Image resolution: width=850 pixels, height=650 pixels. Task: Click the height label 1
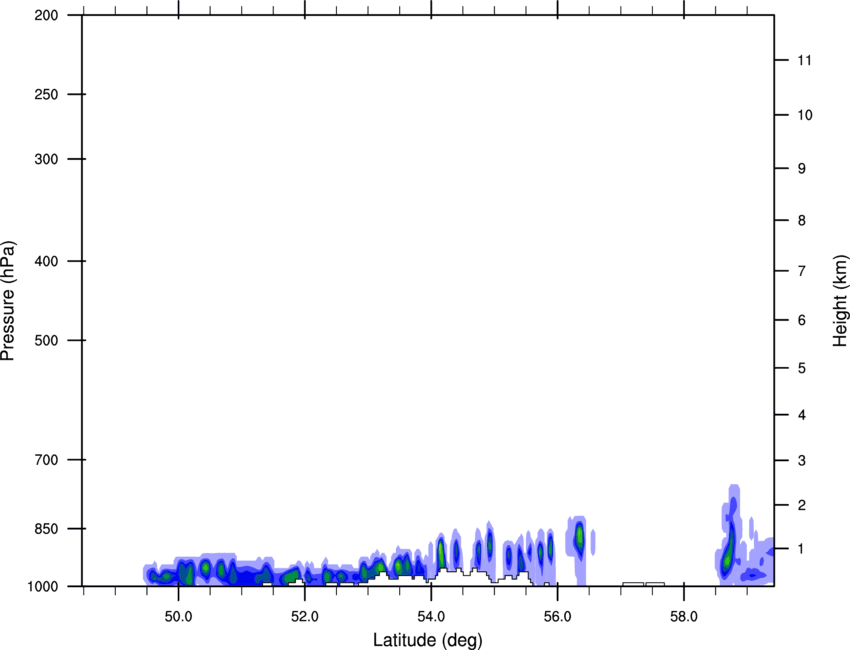(802, 549)
